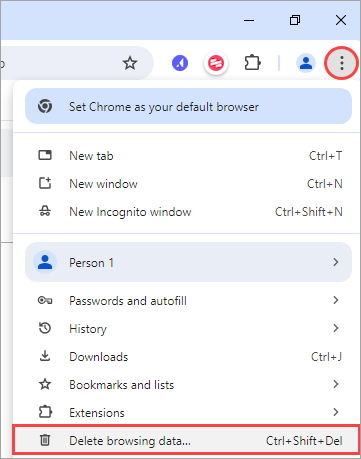Click the New tab icon in the menu
Screen dimensions: 361x459
pyautogui.click(x=45, y=155)
